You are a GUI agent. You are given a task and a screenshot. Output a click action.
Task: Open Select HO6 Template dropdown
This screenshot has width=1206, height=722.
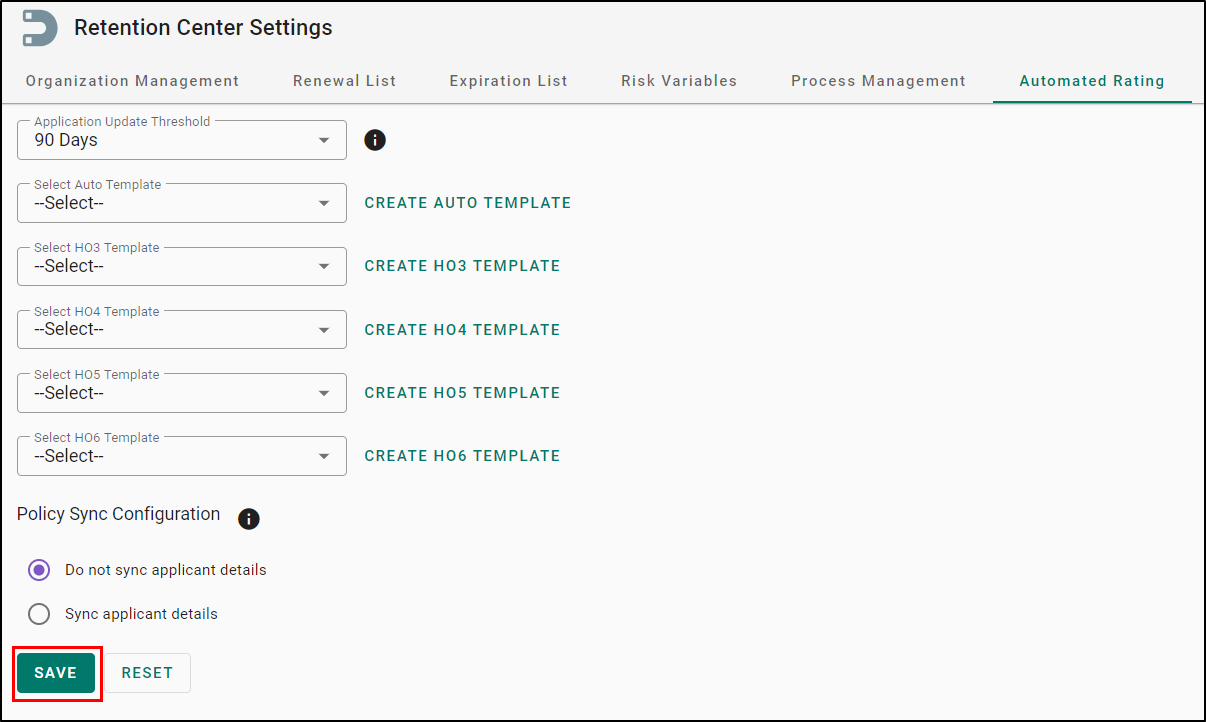pos(182,456)
